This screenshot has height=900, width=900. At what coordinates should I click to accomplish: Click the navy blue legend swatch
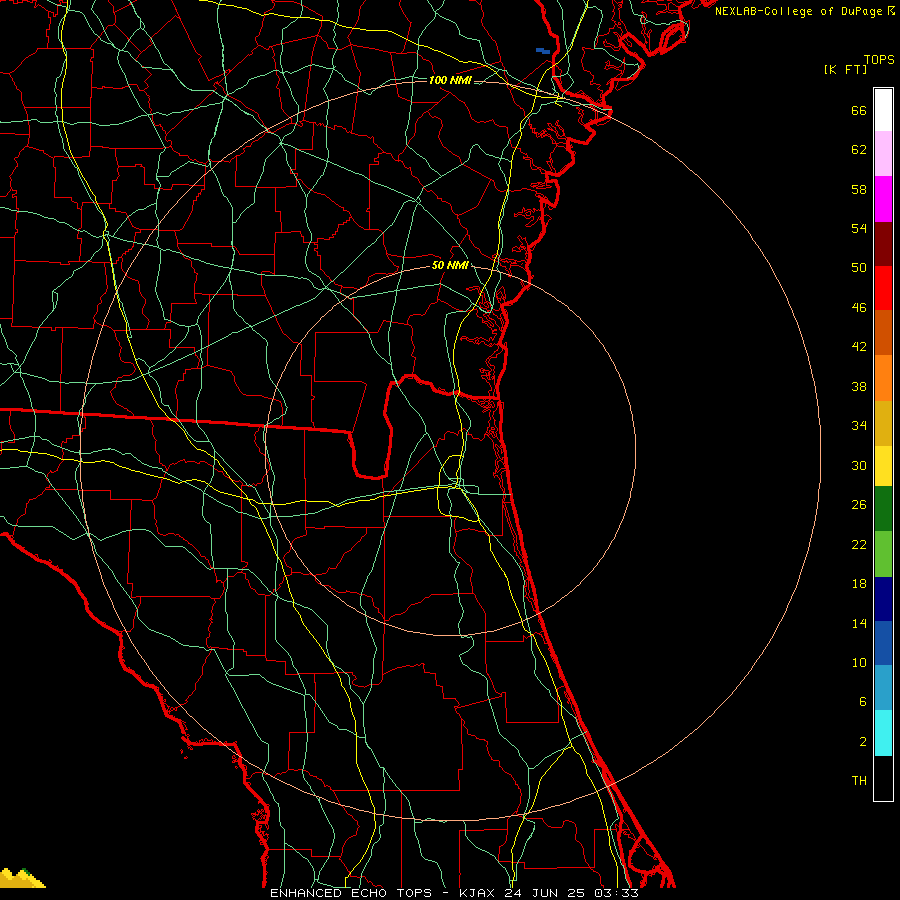tap(883, 599)
